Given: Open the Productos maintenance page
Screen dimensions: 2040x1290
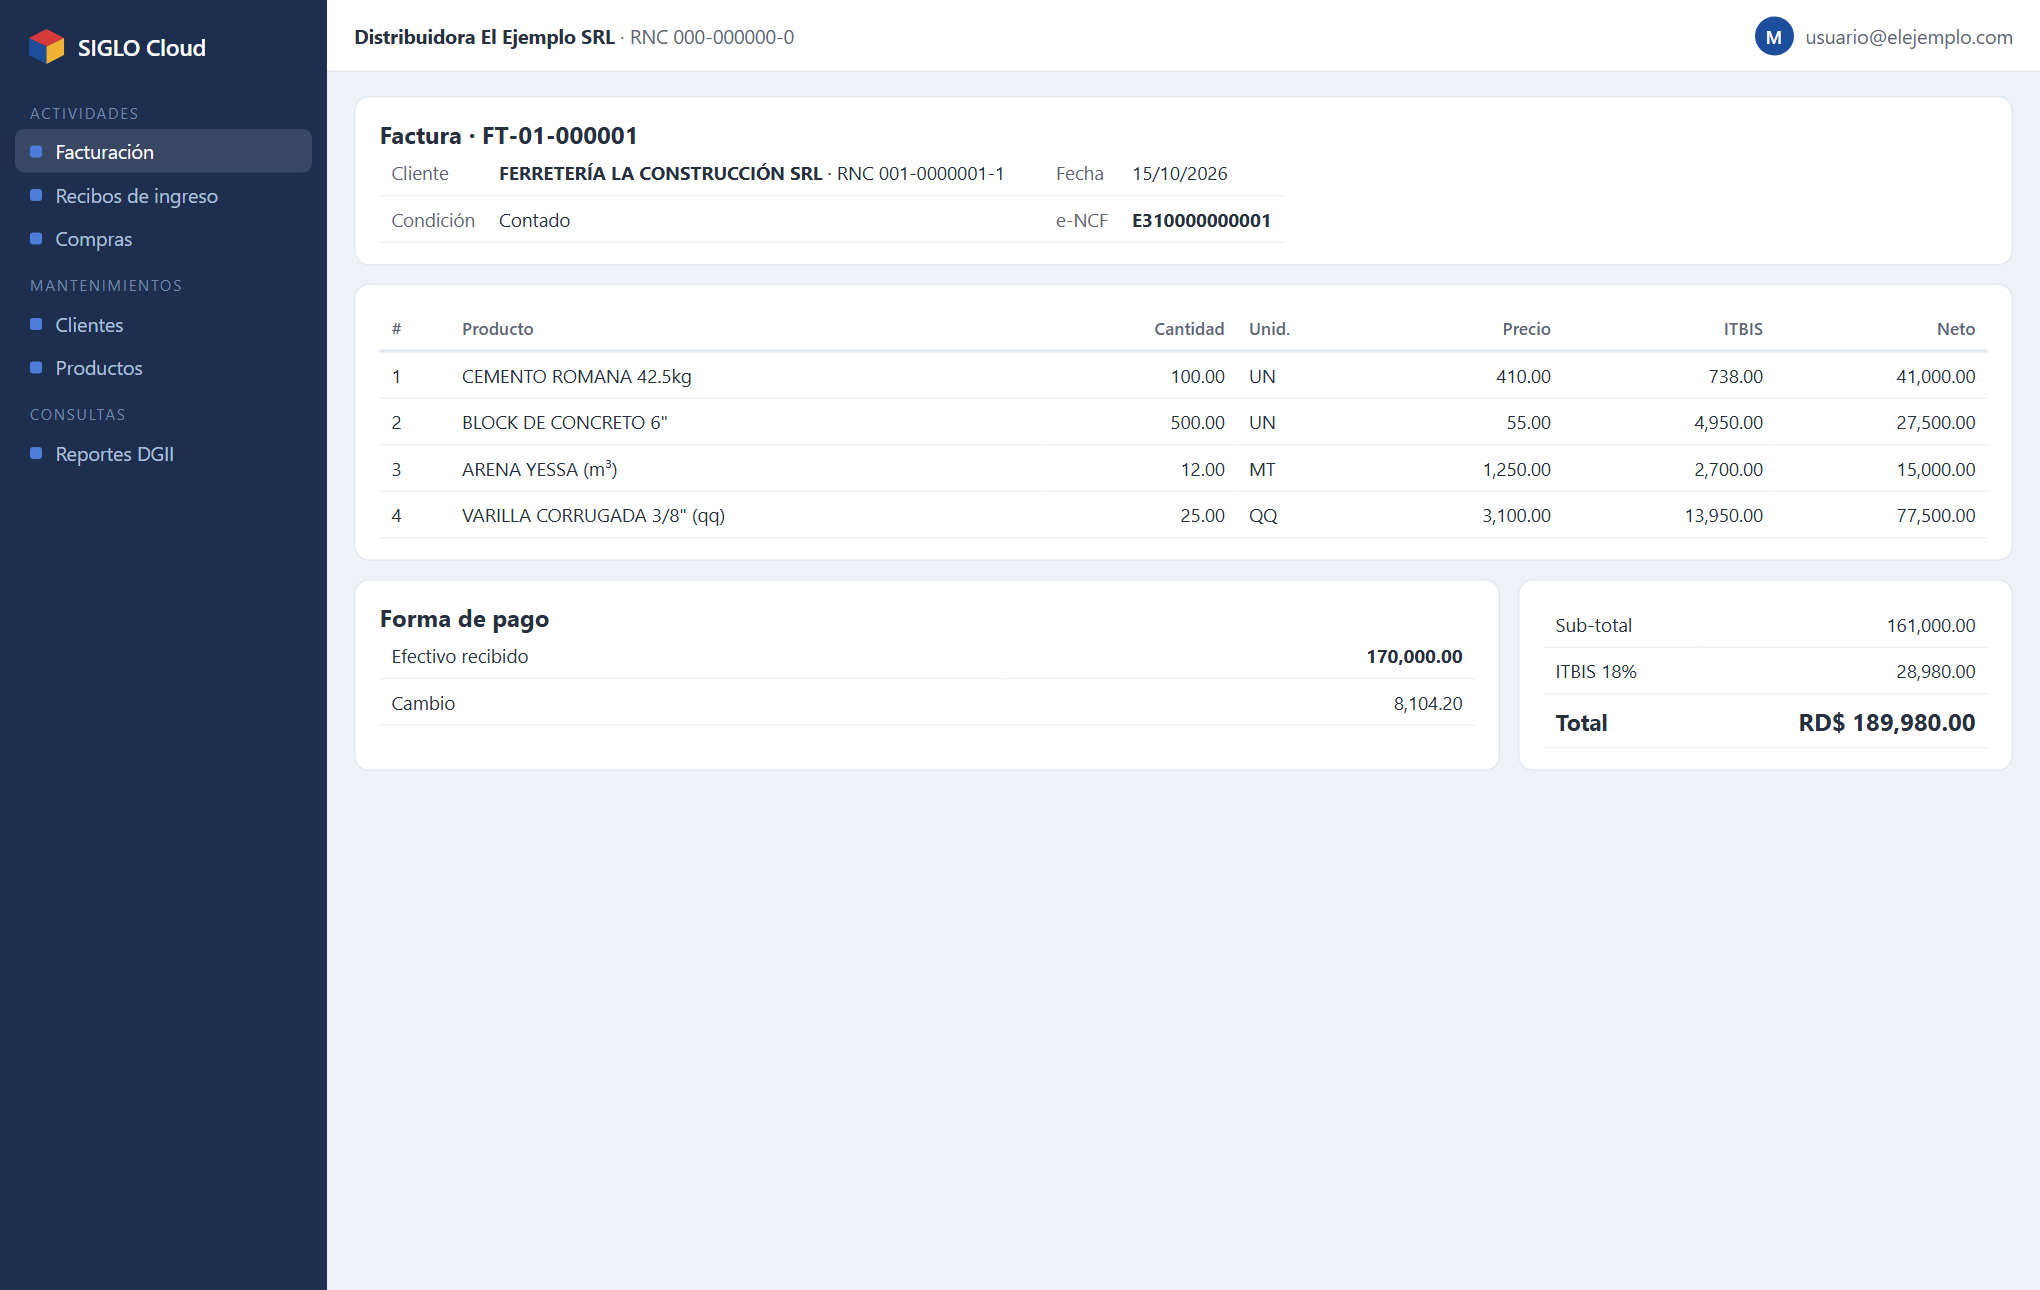Looking at the screenshot, I should (163, 368).
